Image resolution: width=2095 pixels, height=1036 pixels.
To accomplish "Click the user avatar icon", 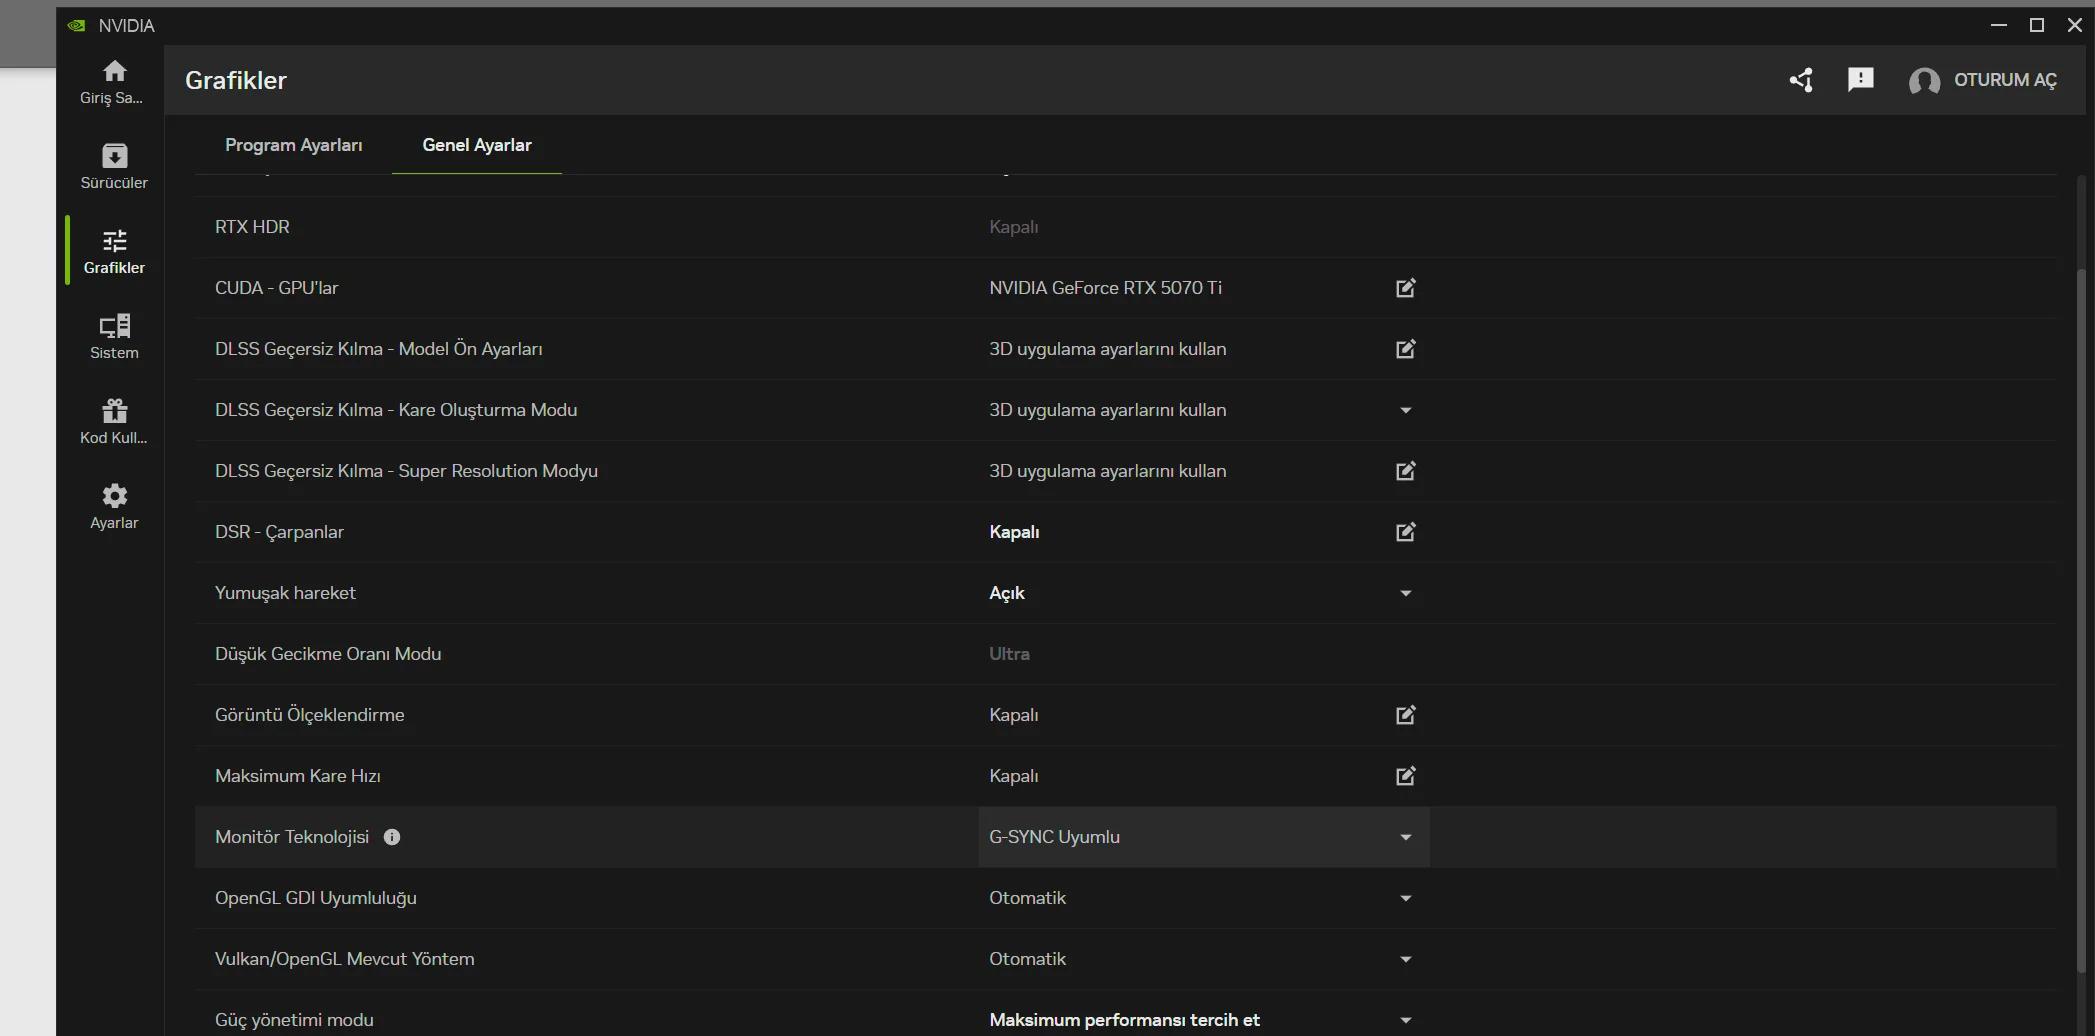I will (x=1924, y=81).
